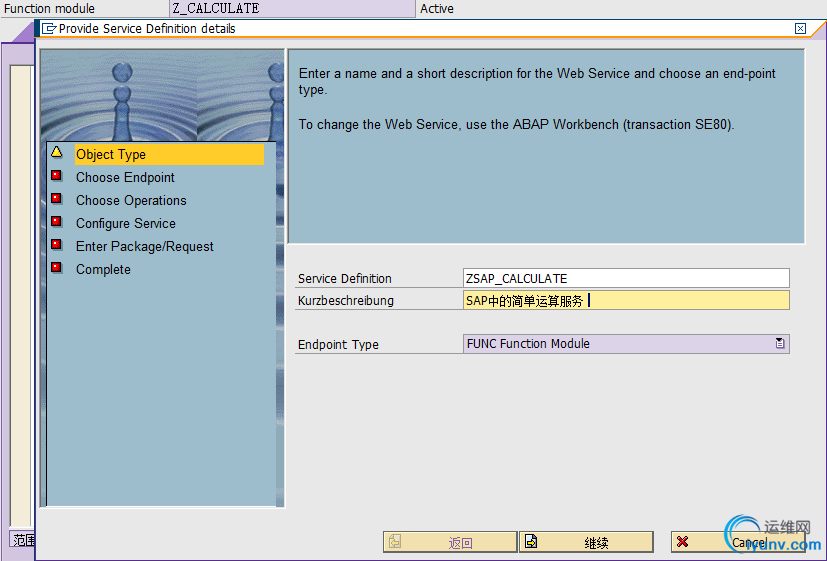Select the Choose Endpoint wizard step
Screen dimensions: 827x561
tap(125, 178)
